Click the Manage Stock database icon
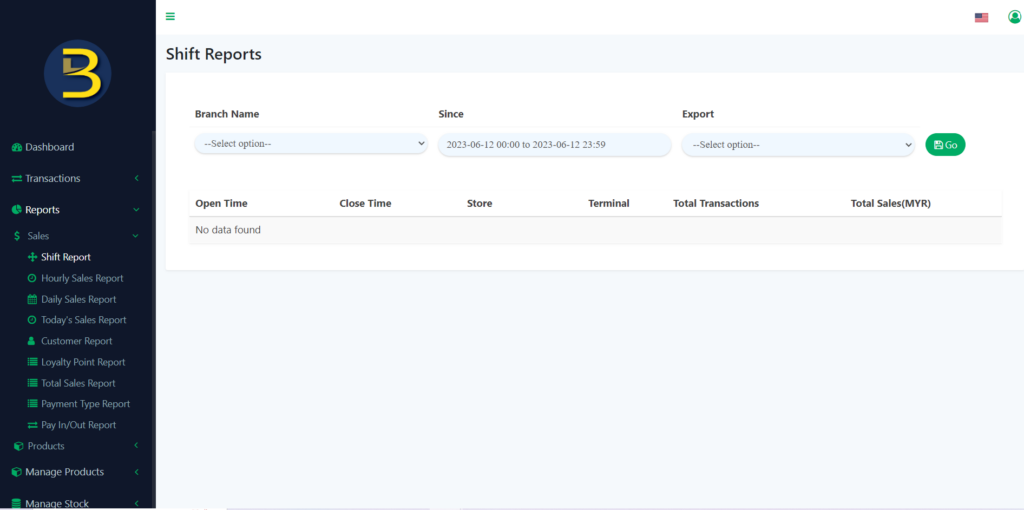This screenshot has width=1024, height=510. pos(17,504)
